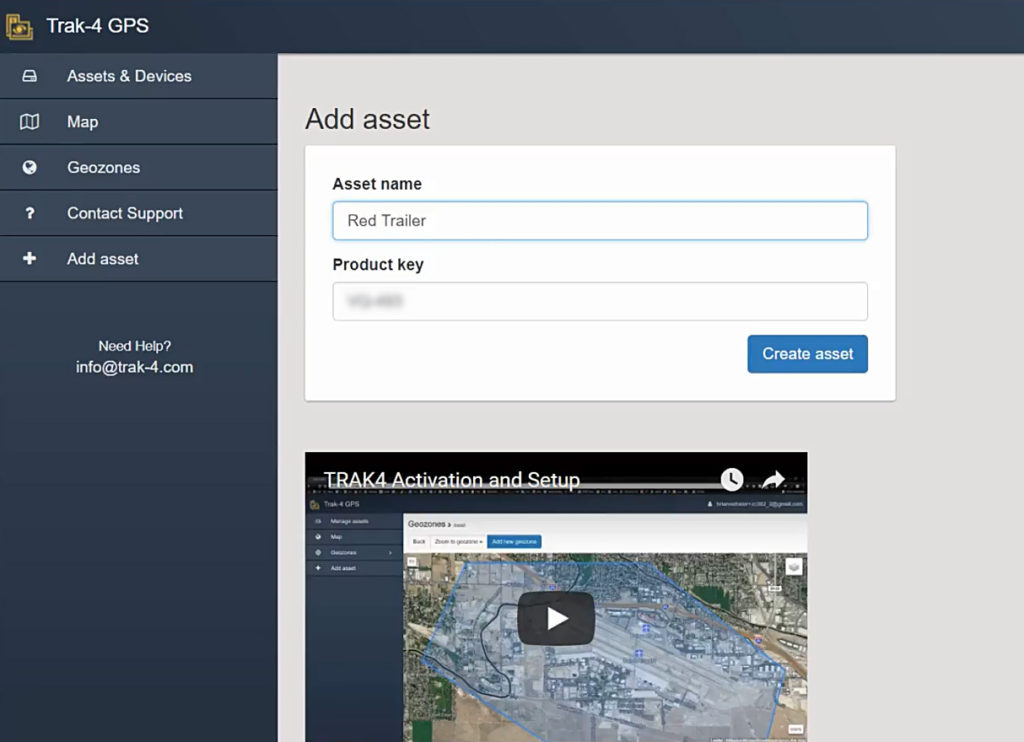The image size is (1024, 742).
Task: Click the Assets & Devices drive icon
Action: (29, 76)
